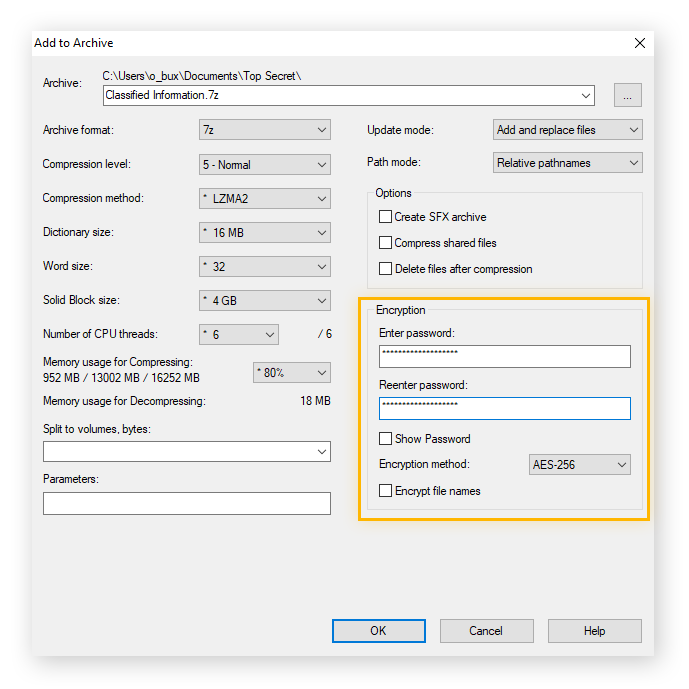Close the Add to Archive dialog
Image resolution: width=689 pixels, height=689 pixels.
click(640, 43)
